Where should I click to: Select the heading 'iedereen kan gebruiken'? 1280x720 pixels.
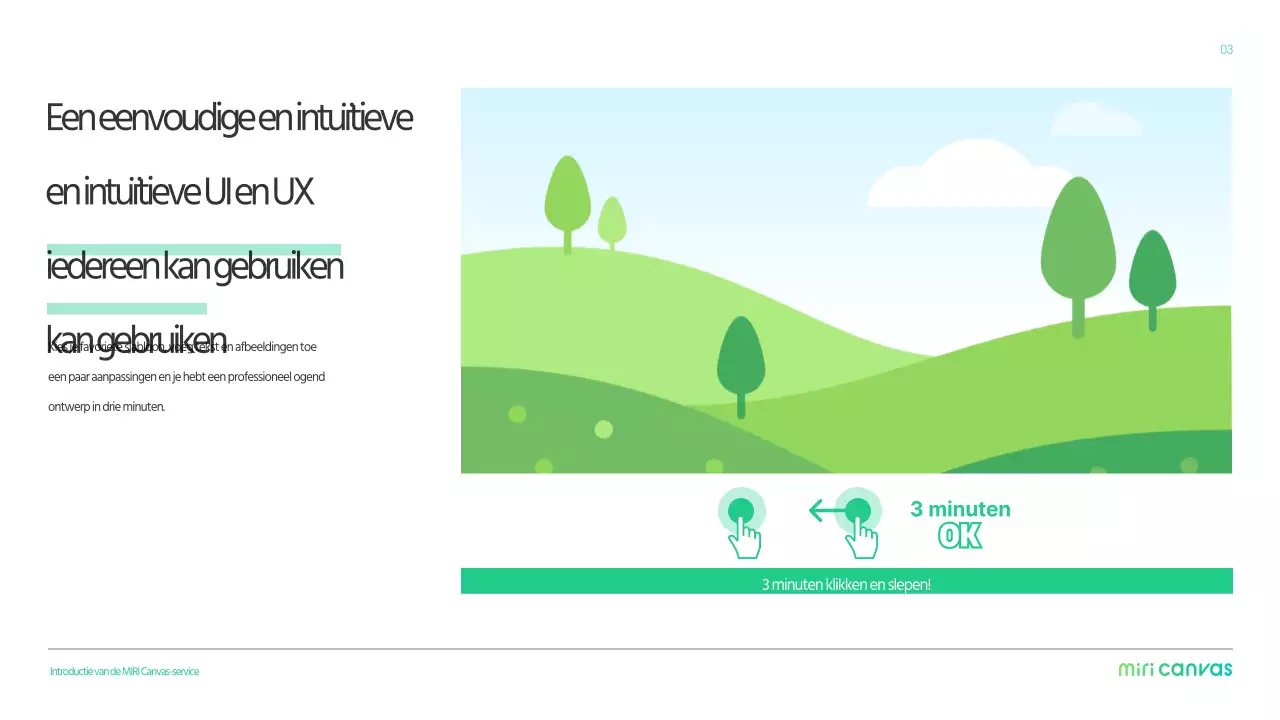coord(195,267)
